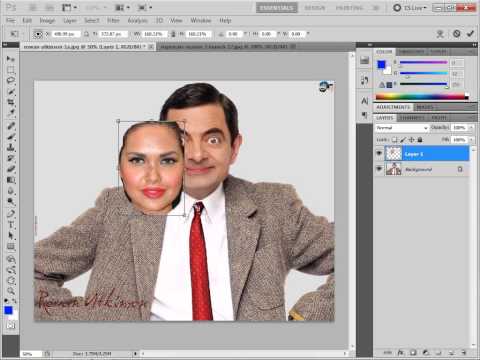Select the Essentials workspace button
Image resolution: width=480 pixels, height=360 pixels.
tap(277, 8)
